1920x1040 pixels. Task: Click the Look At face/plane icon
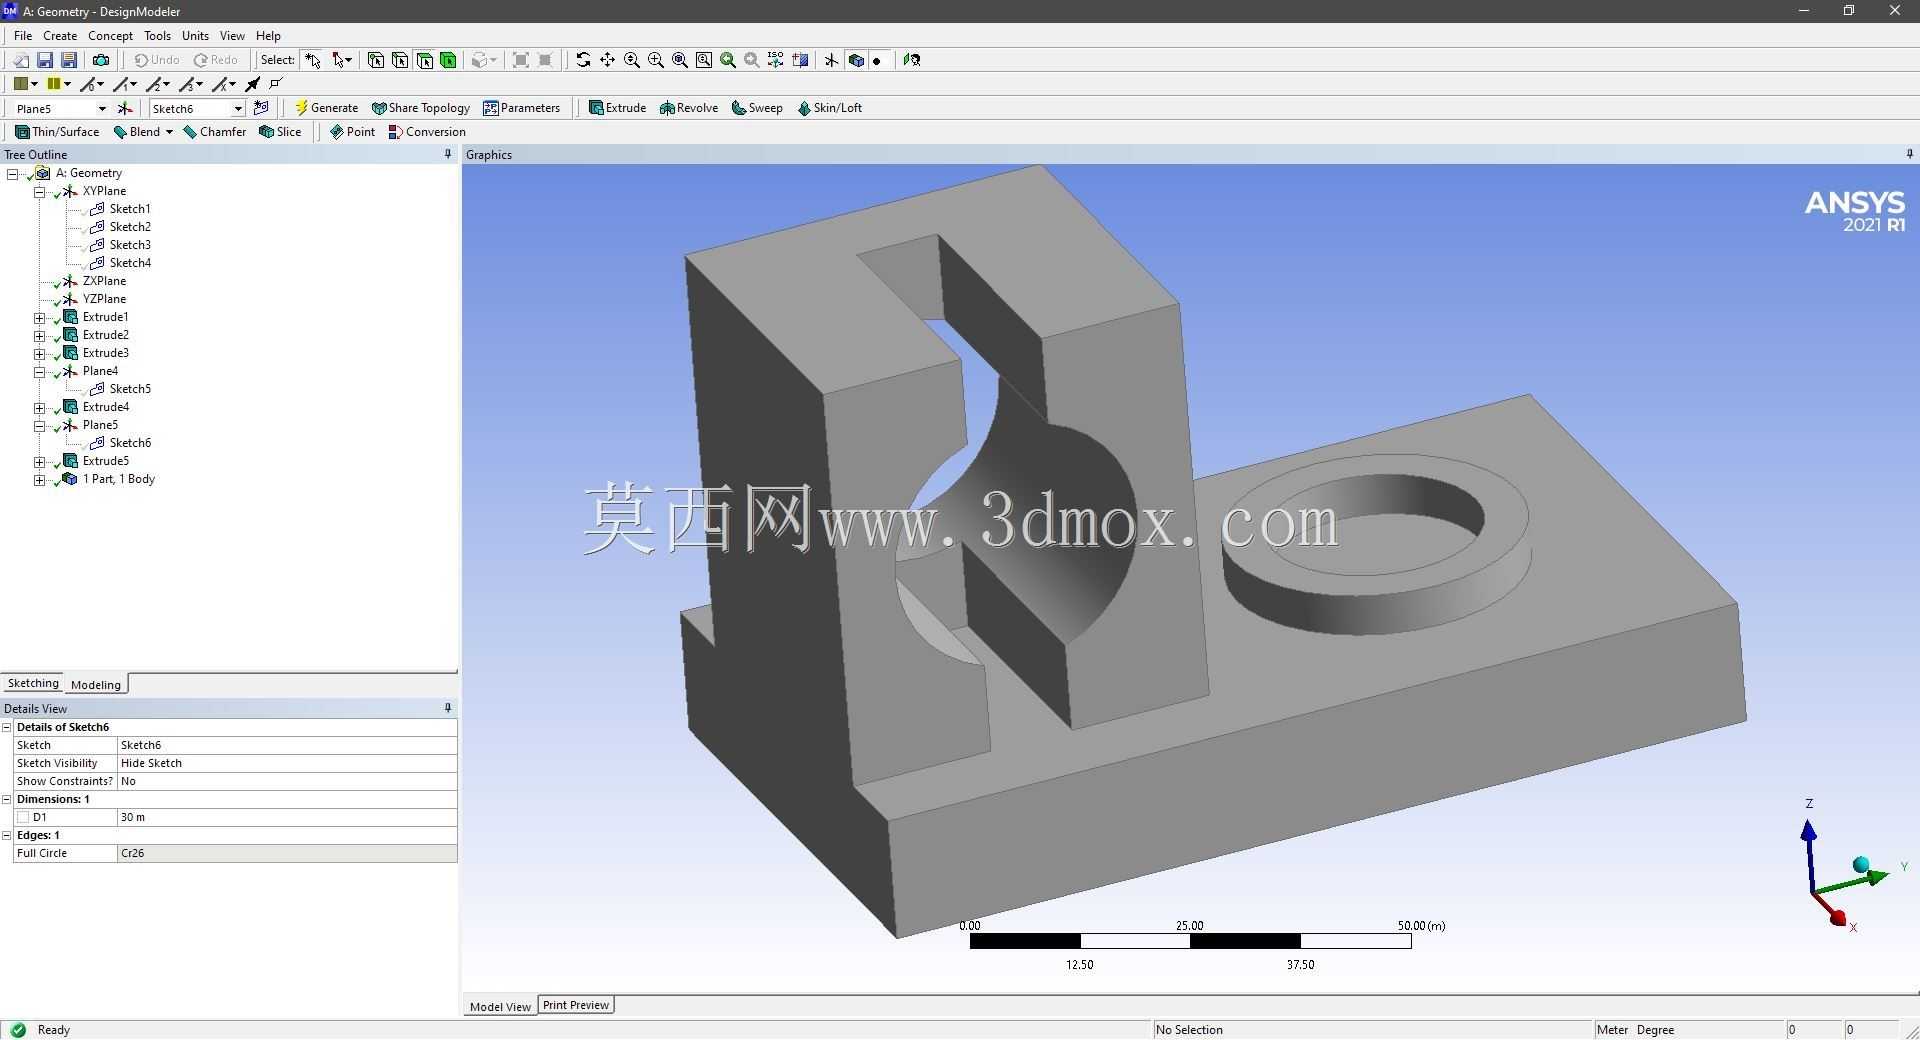tap(912, 60)
